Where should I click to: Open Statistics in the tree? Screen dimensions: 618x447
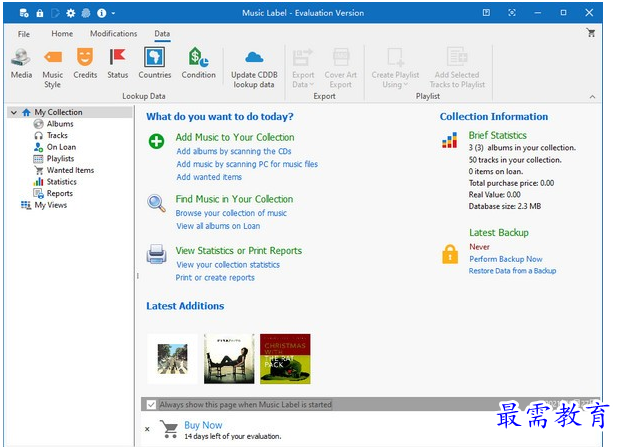coord(61,182)
